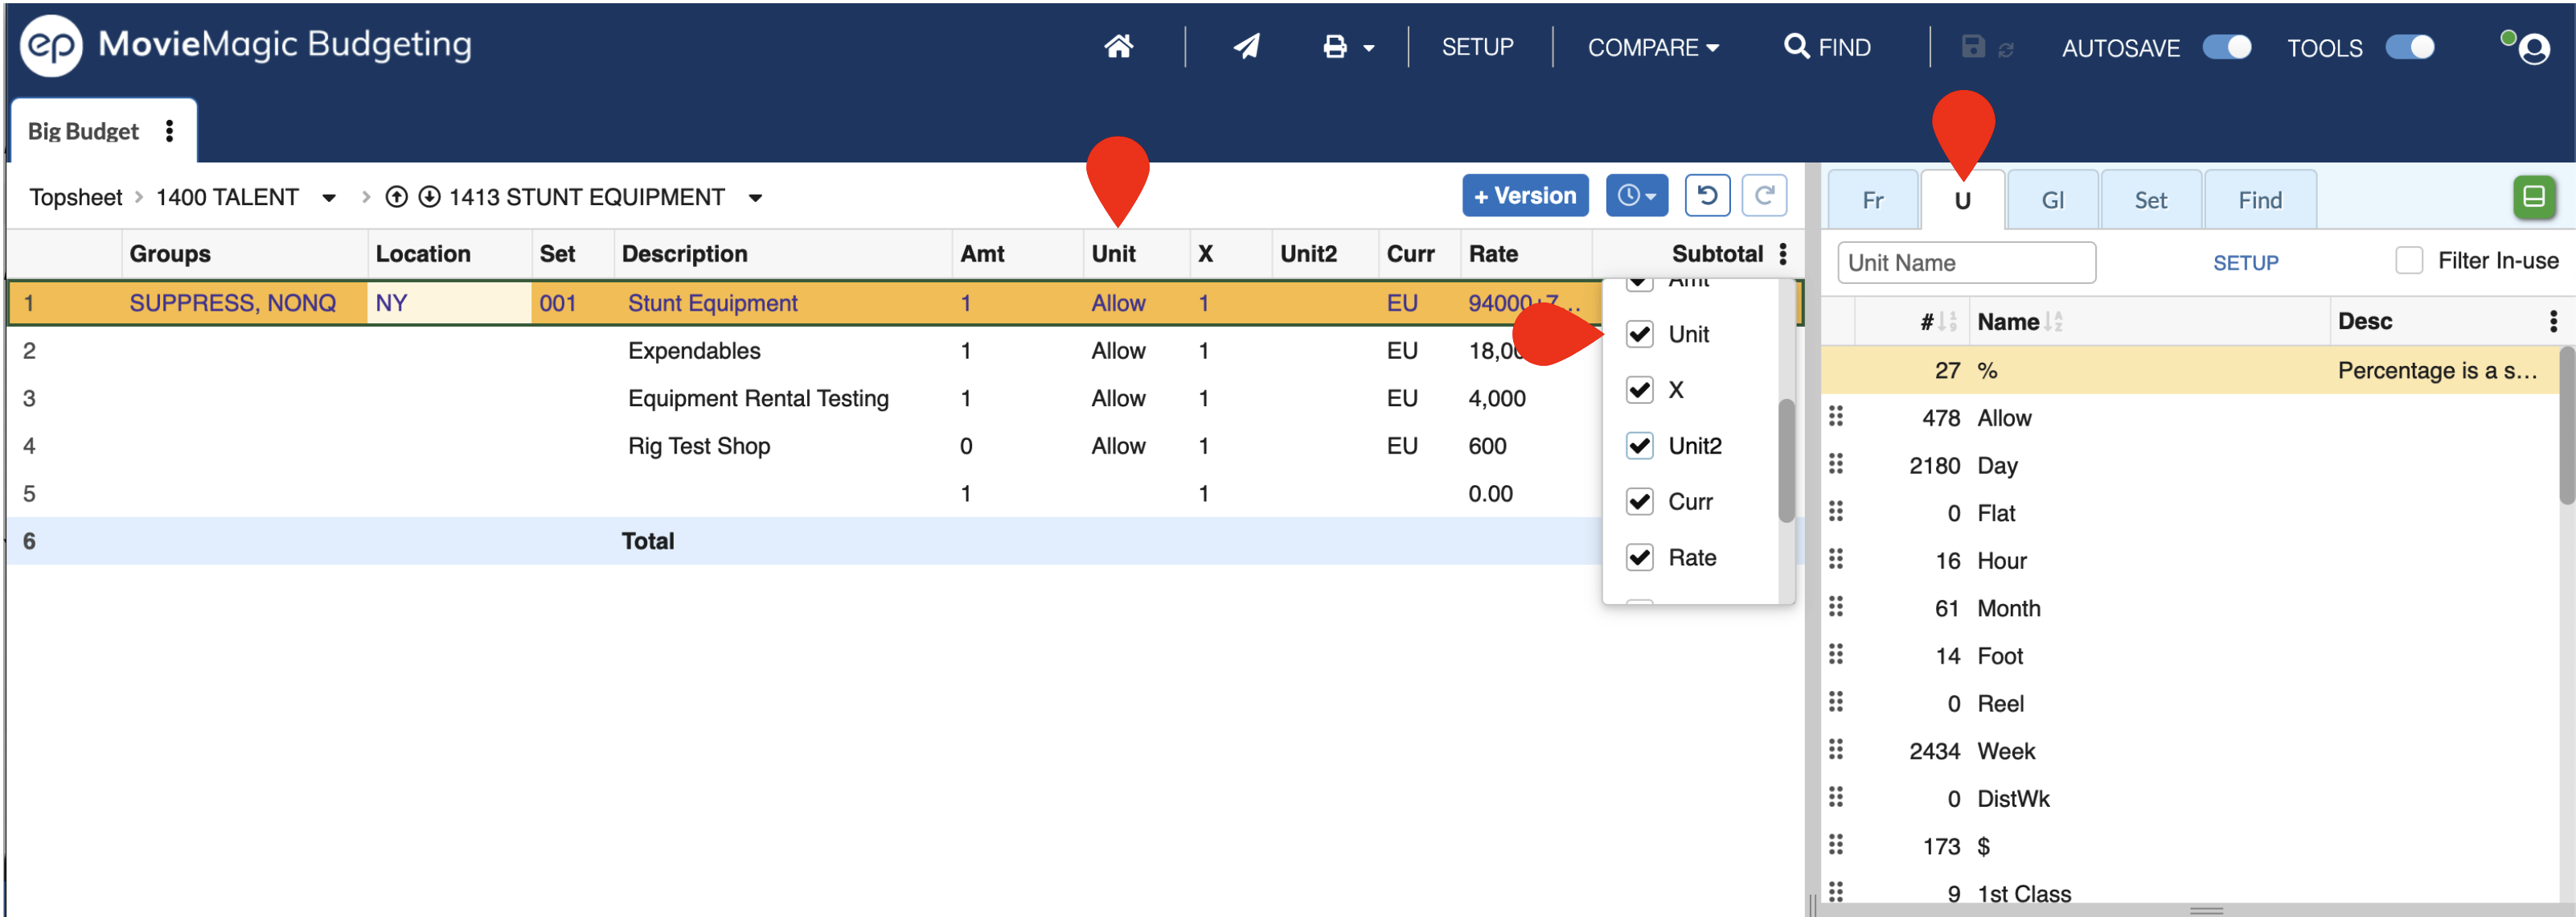This screenshot has width=2576, height=917.
Task: Sort units by # column
Action: 1936,322
